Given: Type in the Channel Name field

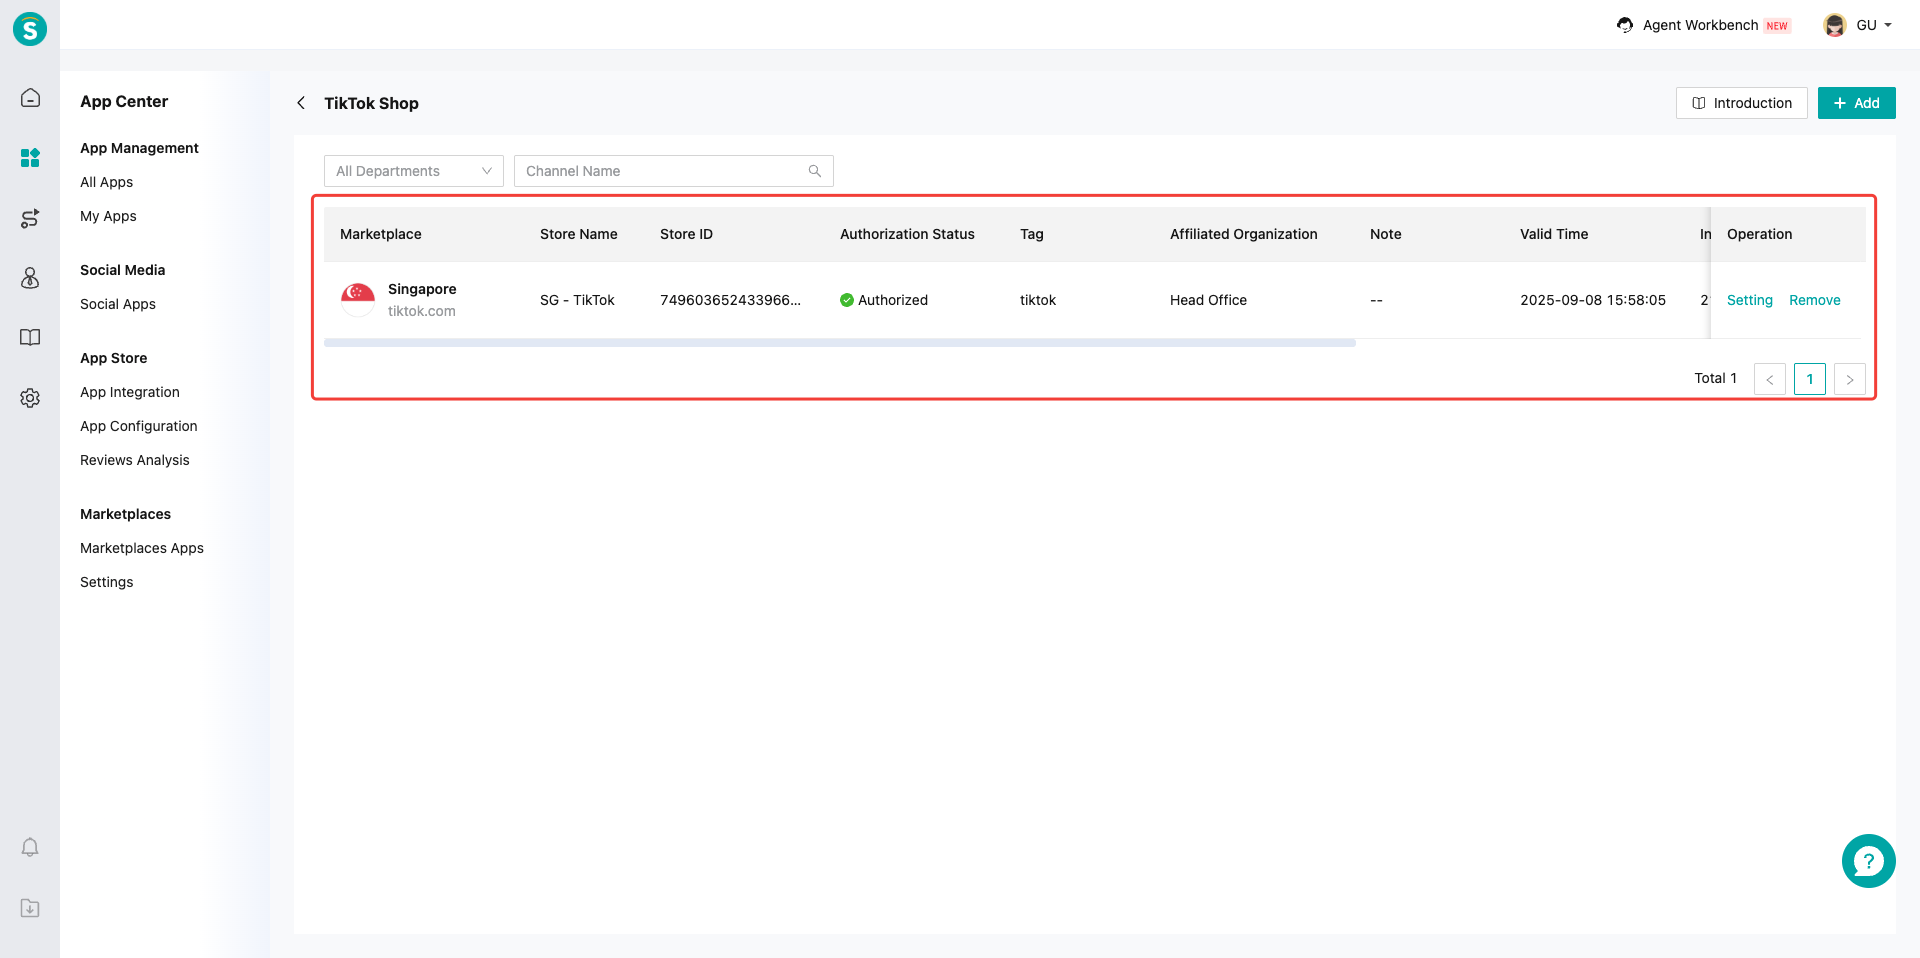Looking at the screenshot, I should tap(660, 171).
